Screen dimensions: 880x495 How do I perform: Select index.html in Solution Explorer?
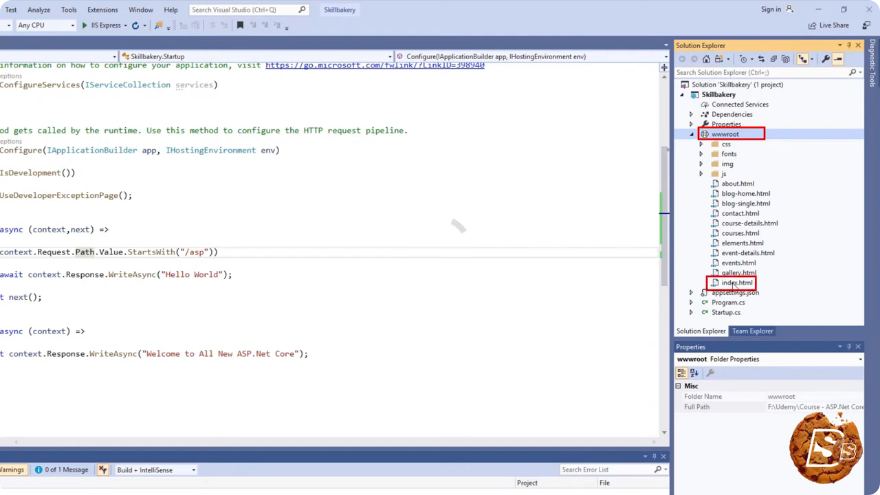click(736, 283)
